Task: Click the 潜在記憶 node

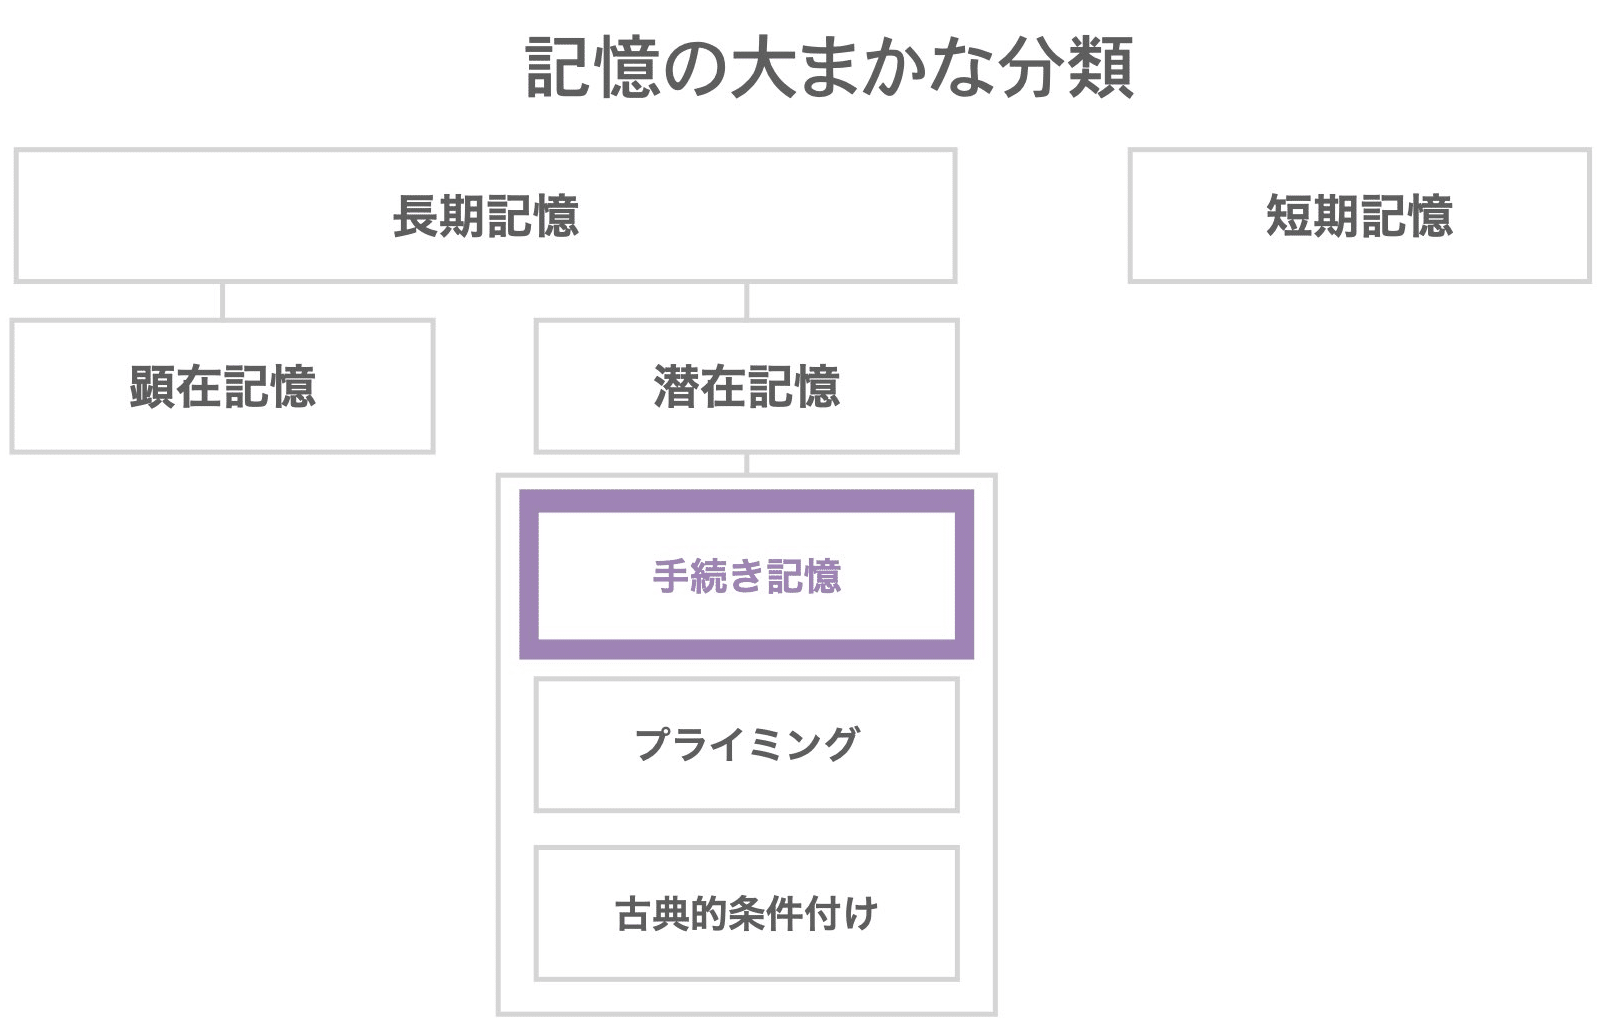Action: [747, 386]
